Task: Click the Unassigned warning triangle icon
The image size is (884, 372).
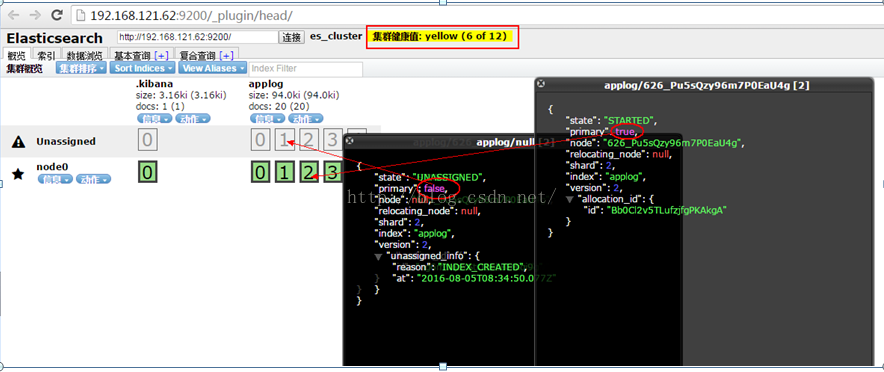Action: pyautogui.click(x=18, y=142)
